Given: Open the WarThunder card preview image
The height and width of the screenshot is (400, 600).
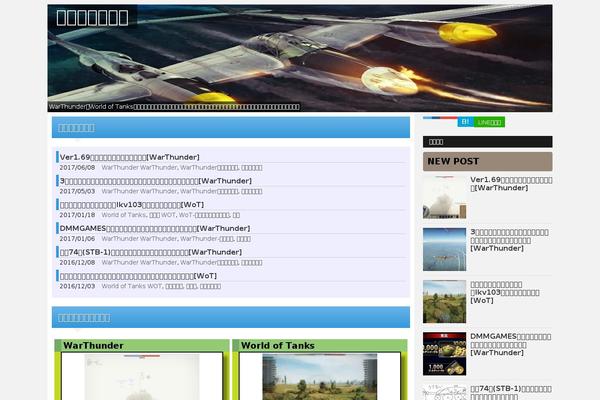Looking at the screenshot, I should pos(142,377).
